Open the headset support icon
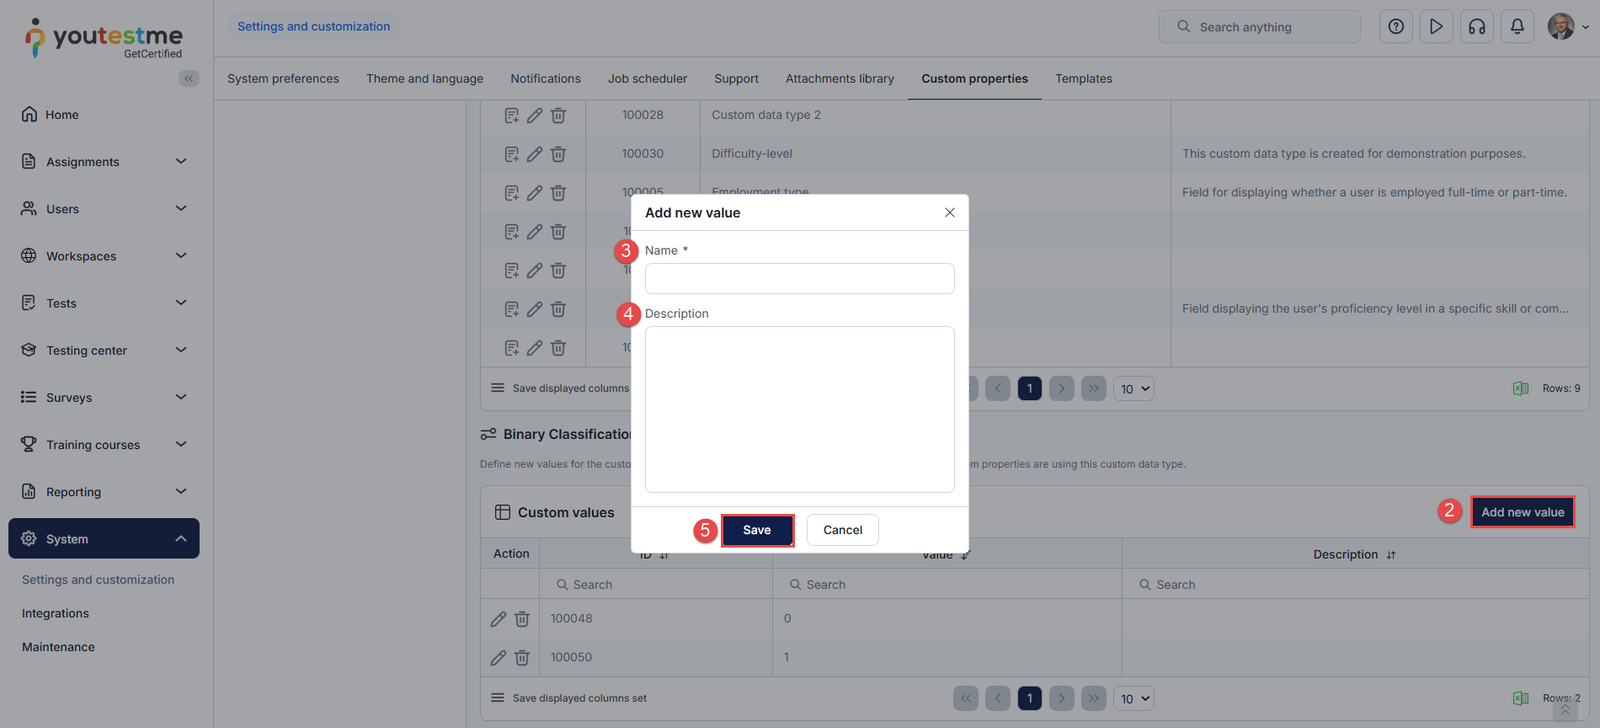The width and height of the screenshot is (1600, 728). point(1477,27)
